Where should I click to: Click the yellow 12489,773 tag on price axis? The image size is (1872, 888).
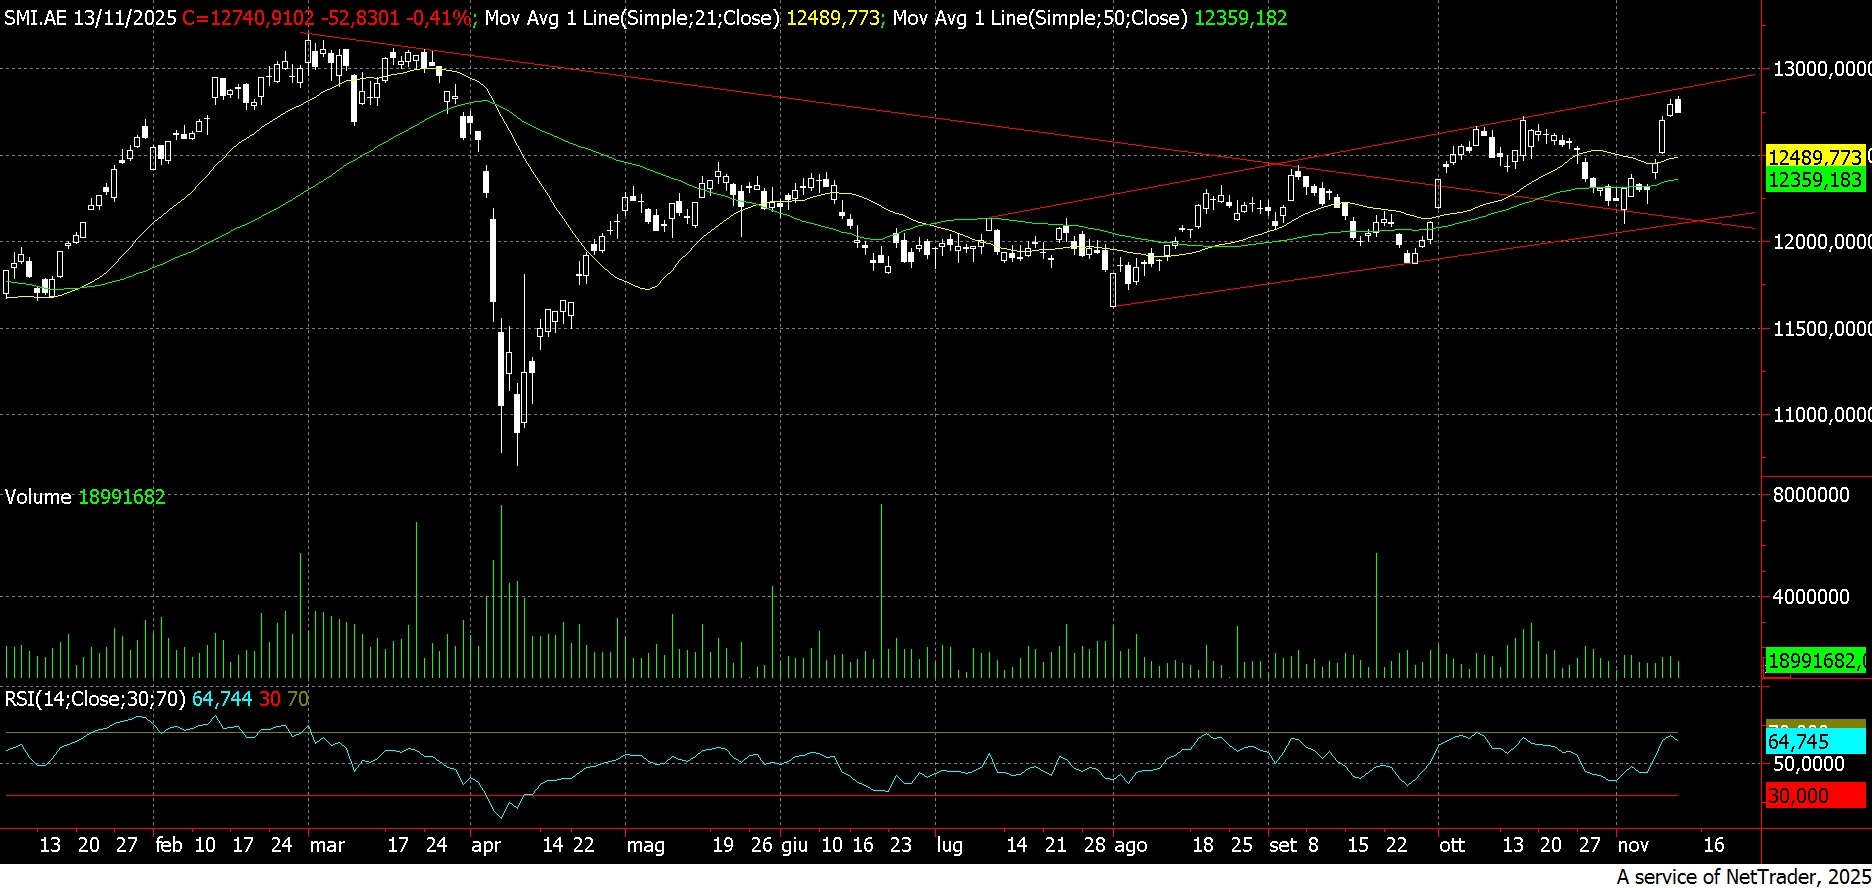pos(1814,158)
